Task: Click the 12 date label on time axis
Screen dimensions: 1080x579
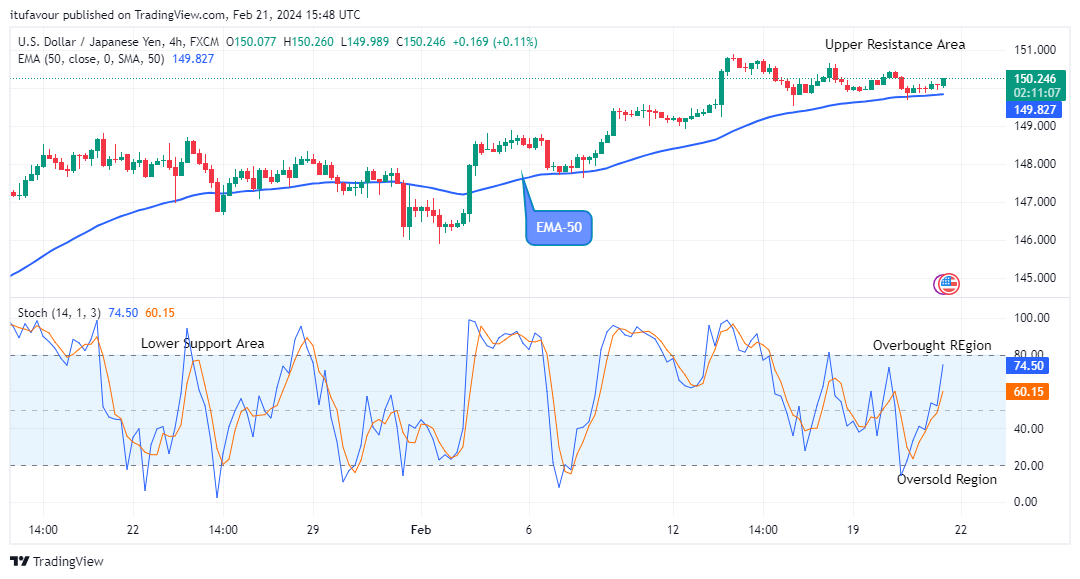Action: pos(673,529)
